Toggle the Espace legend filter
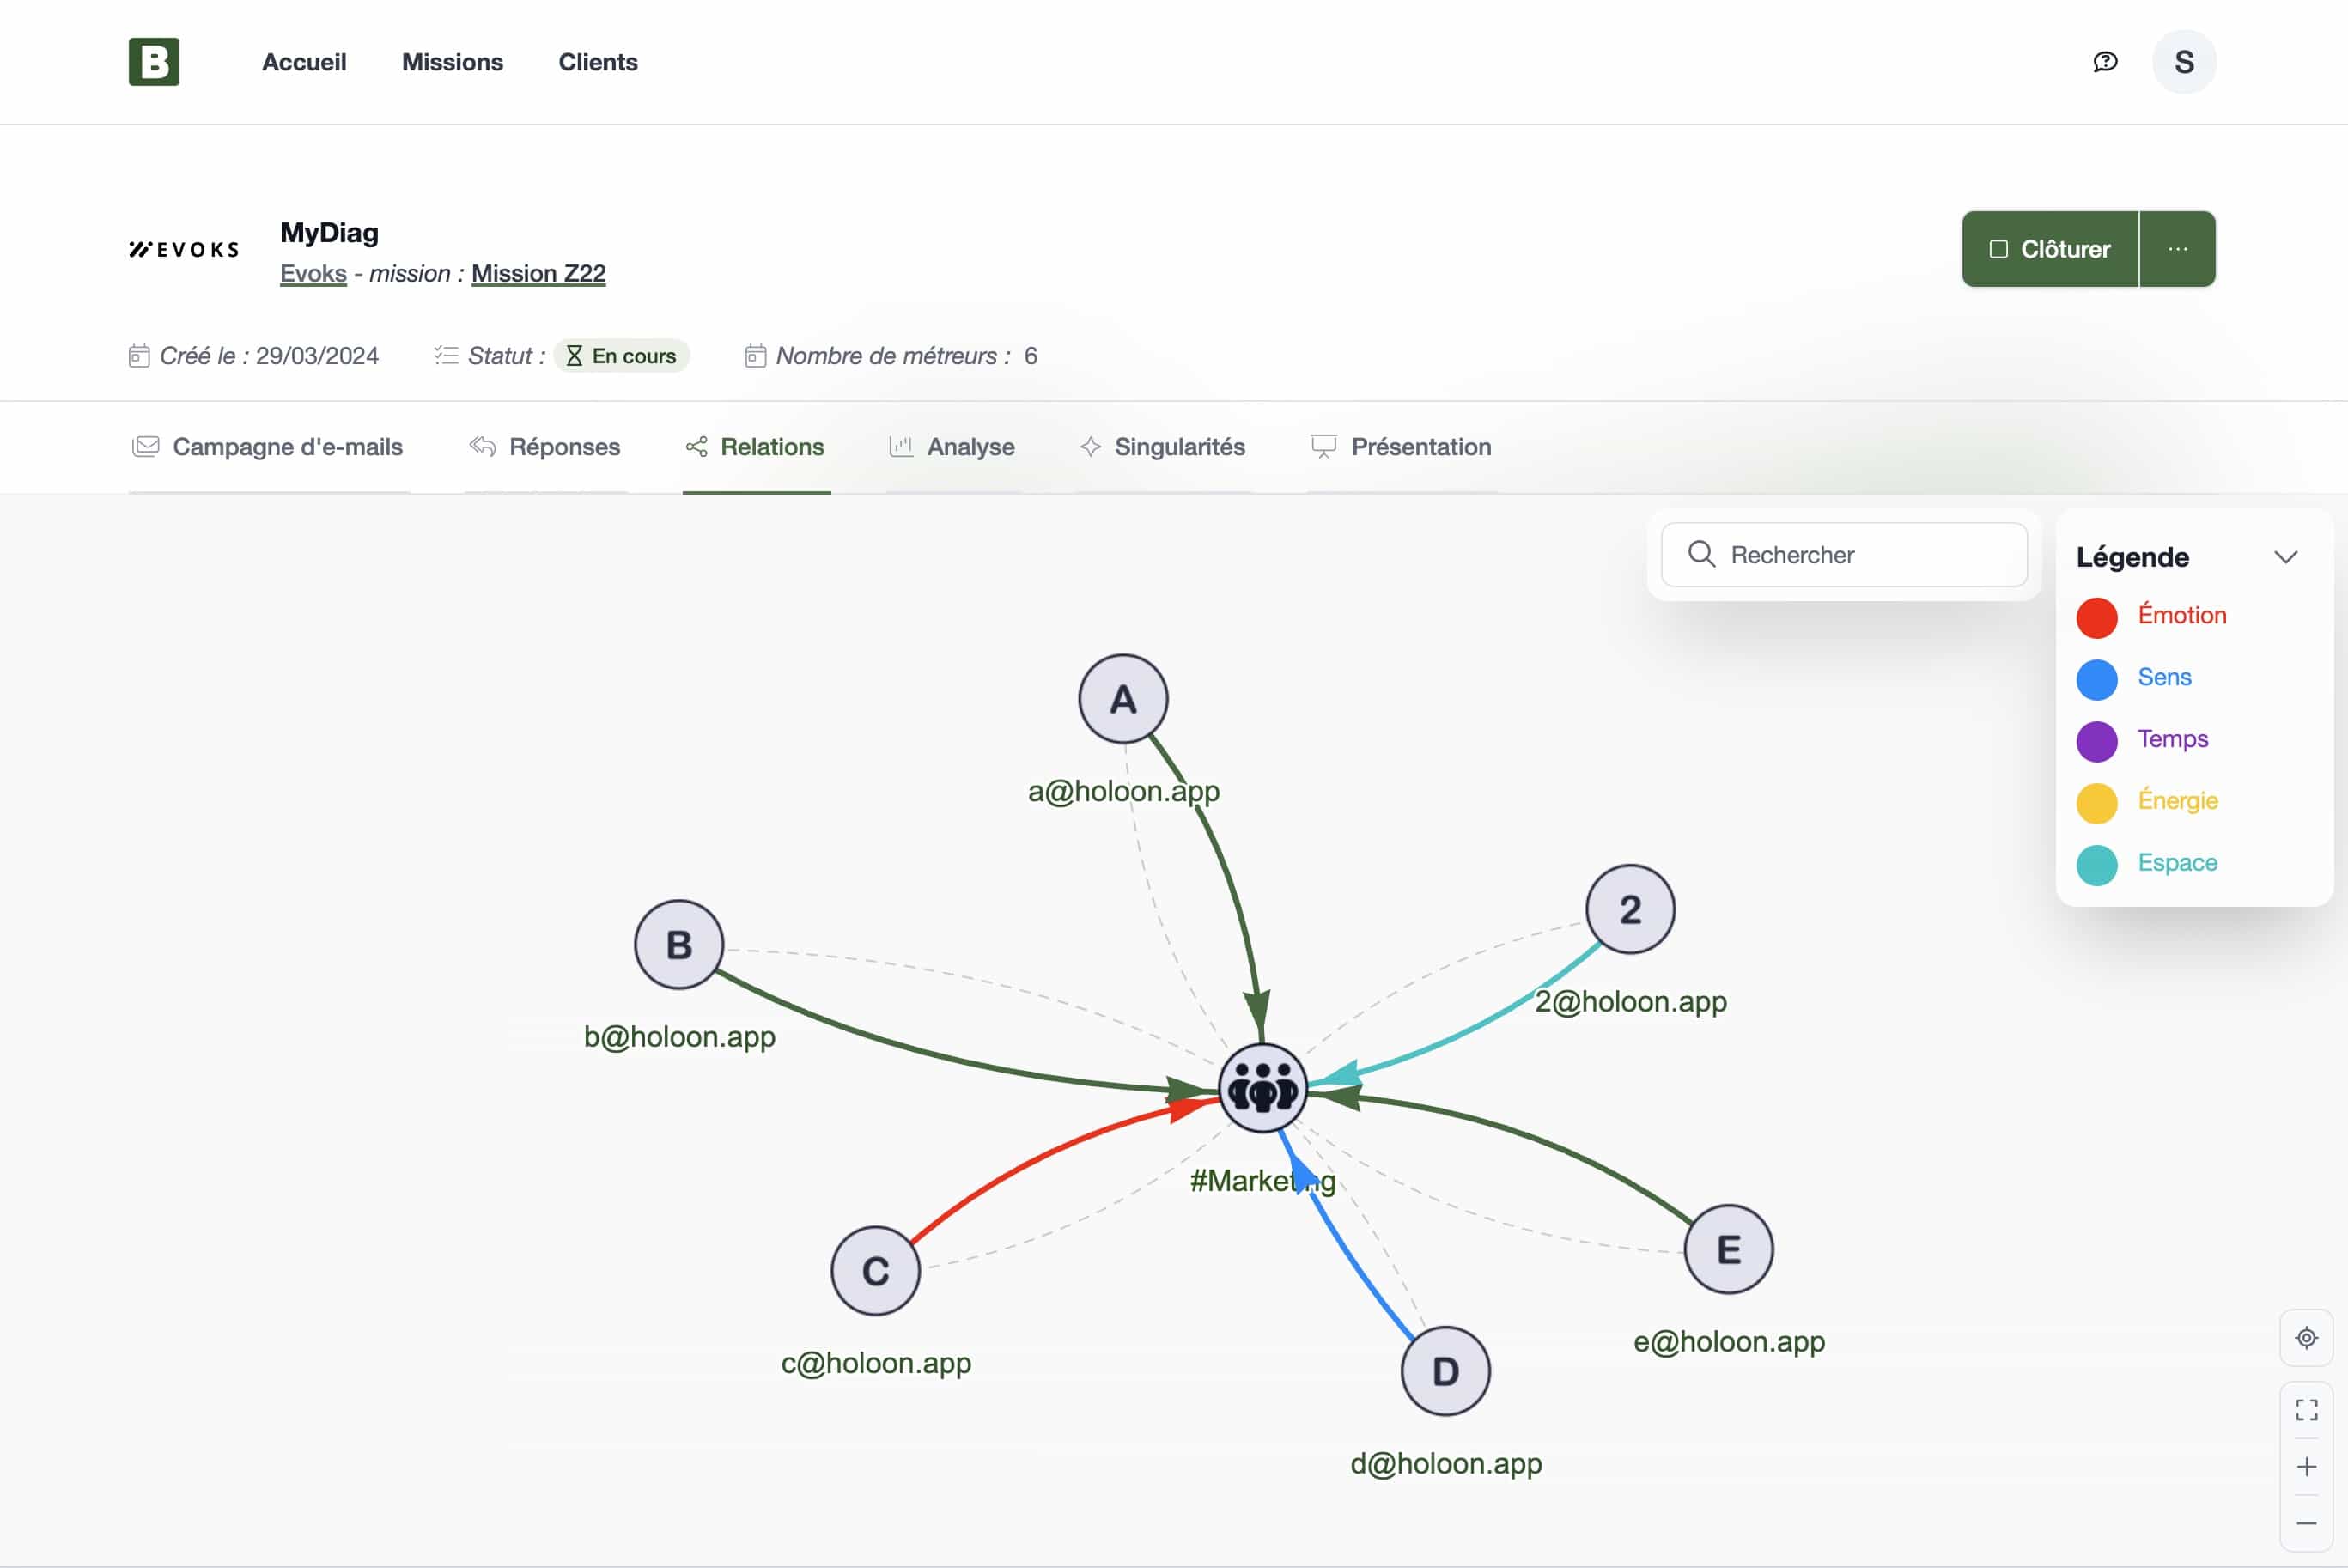The height and width of the screenshot is (1568, 2348). click(x=2177, y=862)
